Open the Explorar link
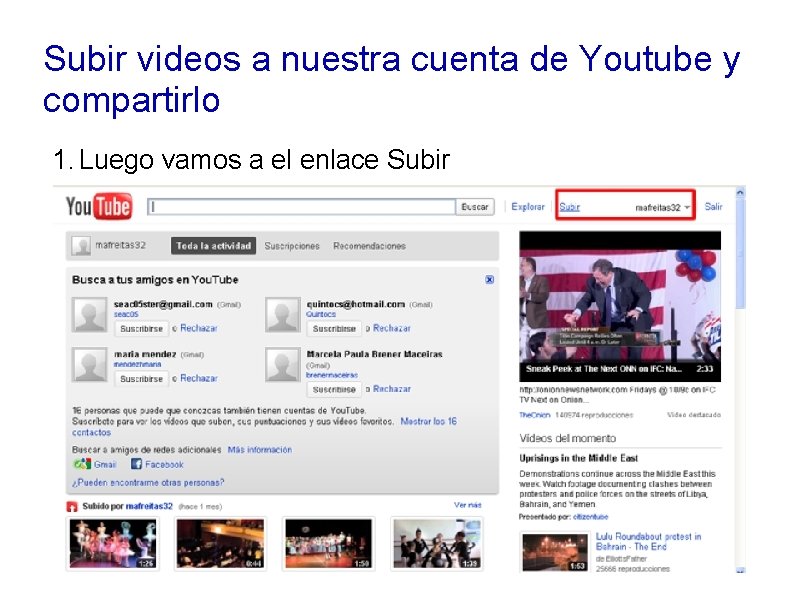Screen dimensions: 800x600 (x=528, y=207)
